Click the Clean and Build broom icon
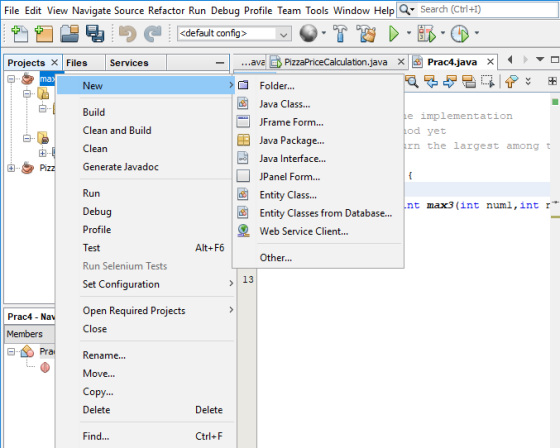The height and width of the screenshot is (448, 560). [366, 34]
